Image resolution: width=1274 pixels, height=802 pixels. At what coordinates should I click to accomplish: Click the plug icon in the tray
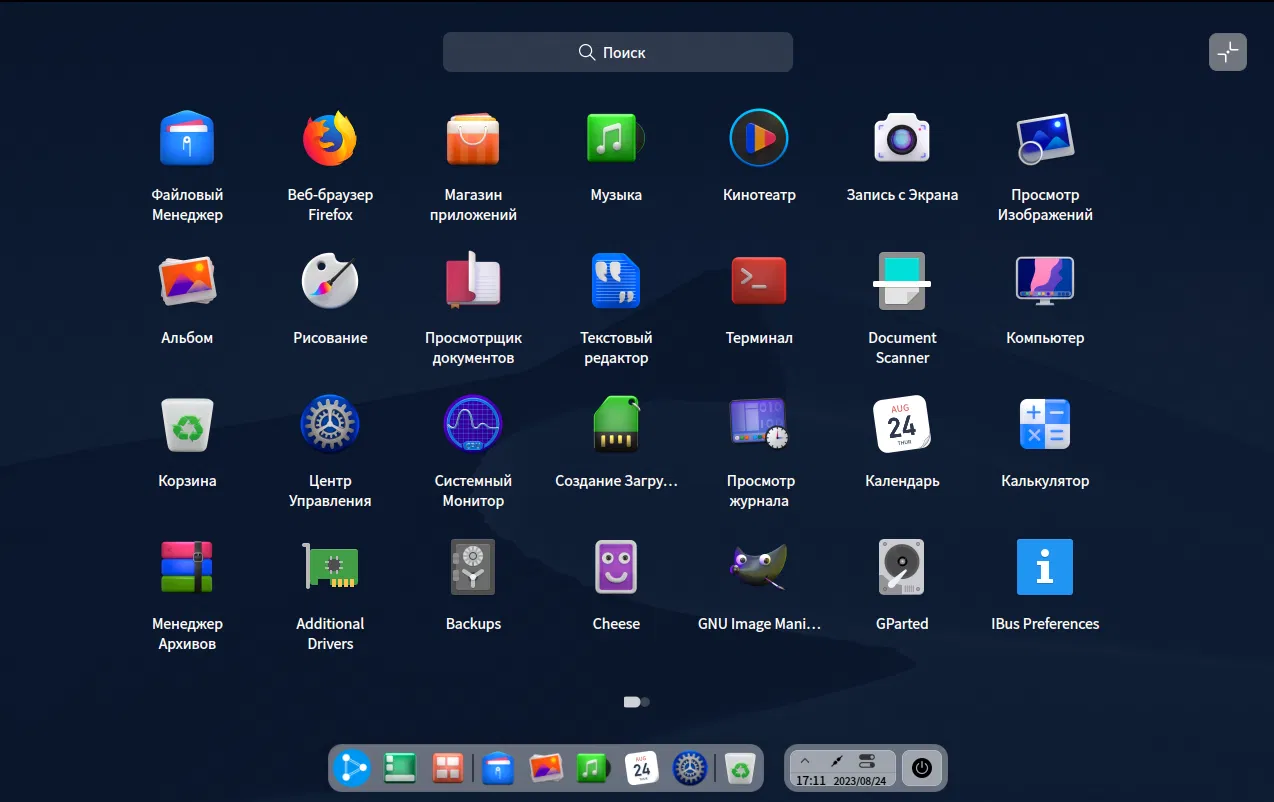point(836,761)
